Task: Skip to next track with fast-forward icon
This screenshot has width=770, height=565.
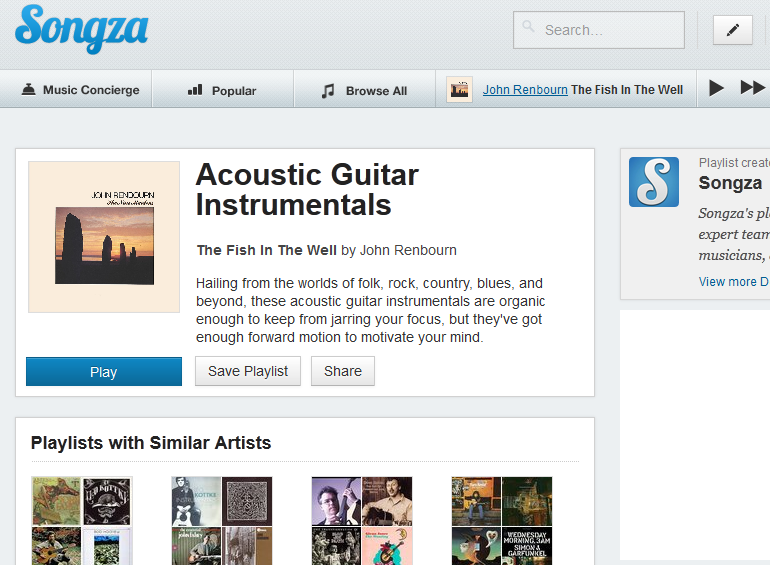Action: (x=752, y=89)
